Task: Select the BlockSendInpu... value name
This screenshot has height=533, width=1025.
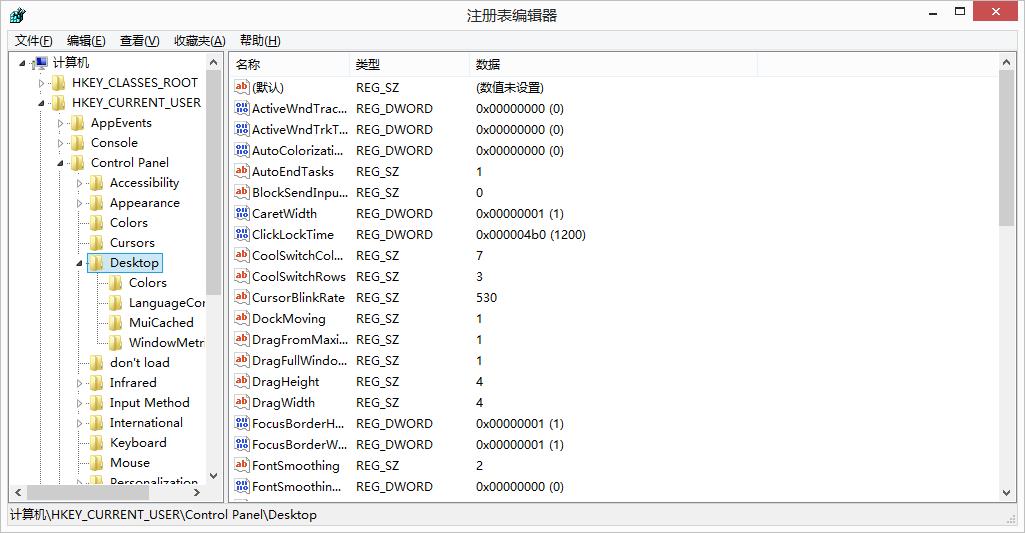Action: (300, 192)
